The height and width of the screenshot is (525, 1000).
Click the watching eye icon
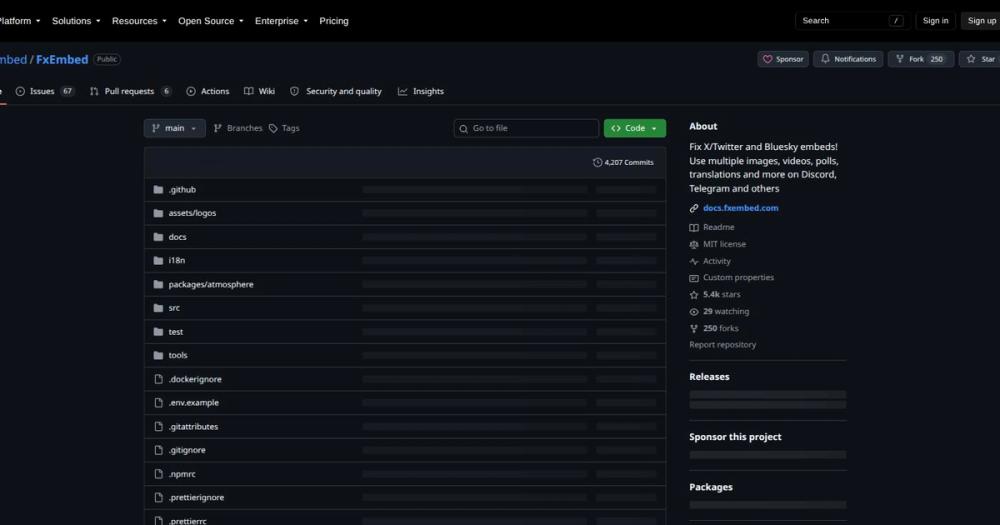coord(694,312)
